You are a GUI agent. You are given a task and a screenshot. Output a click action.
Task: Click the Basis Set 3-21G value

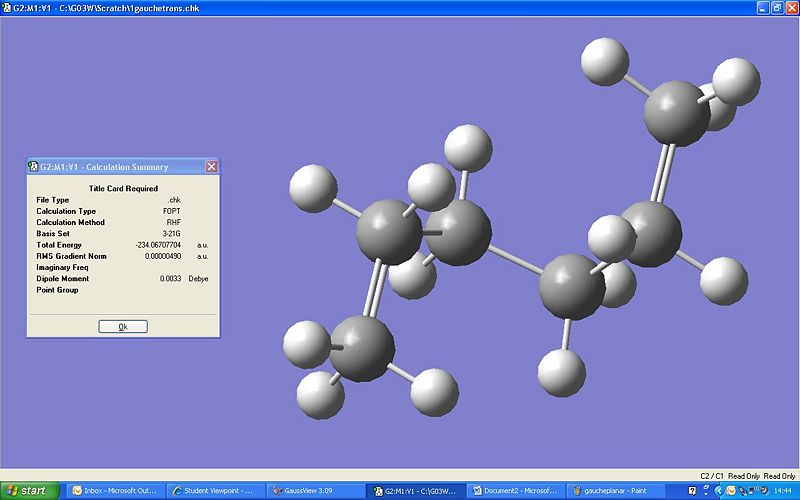coord(170,234)
